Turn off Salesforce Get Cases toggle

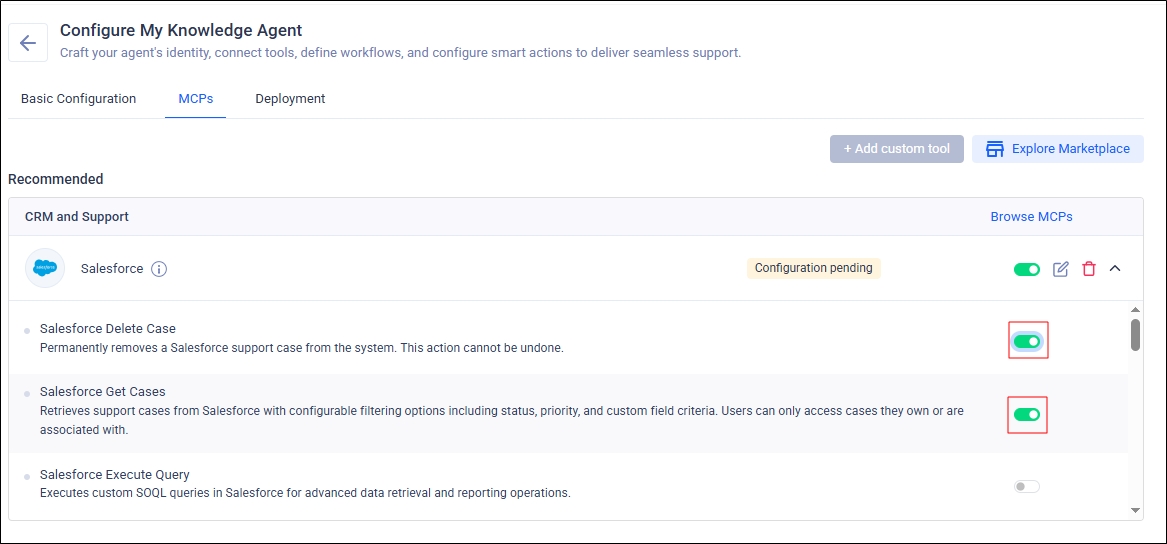(x=1027, y=414)
